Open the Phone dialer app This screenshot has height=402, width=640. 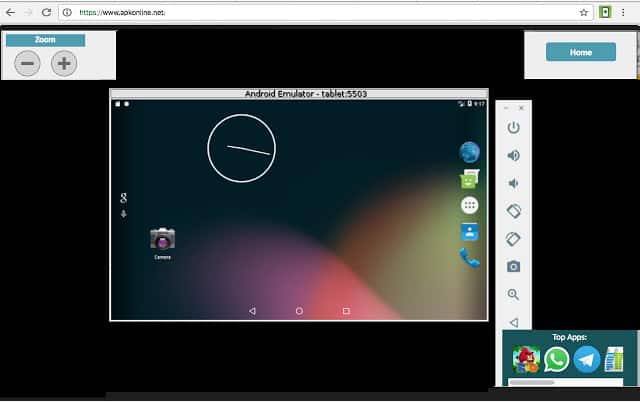point(469,258)
